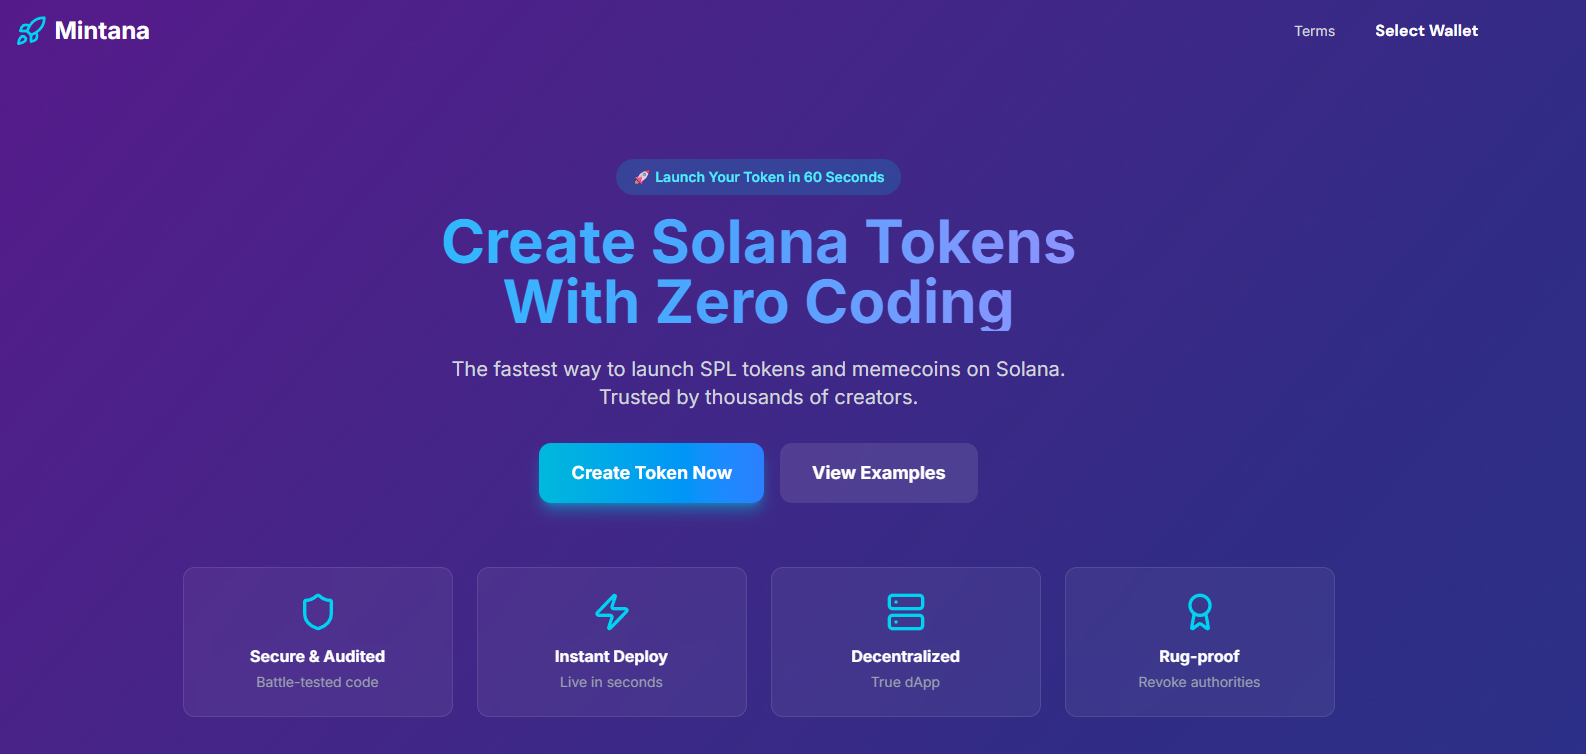The image size is (1586, 754).
Task: Select the Decentralized True dApp card
Action: pyautogui.click(x=905, y=642)
